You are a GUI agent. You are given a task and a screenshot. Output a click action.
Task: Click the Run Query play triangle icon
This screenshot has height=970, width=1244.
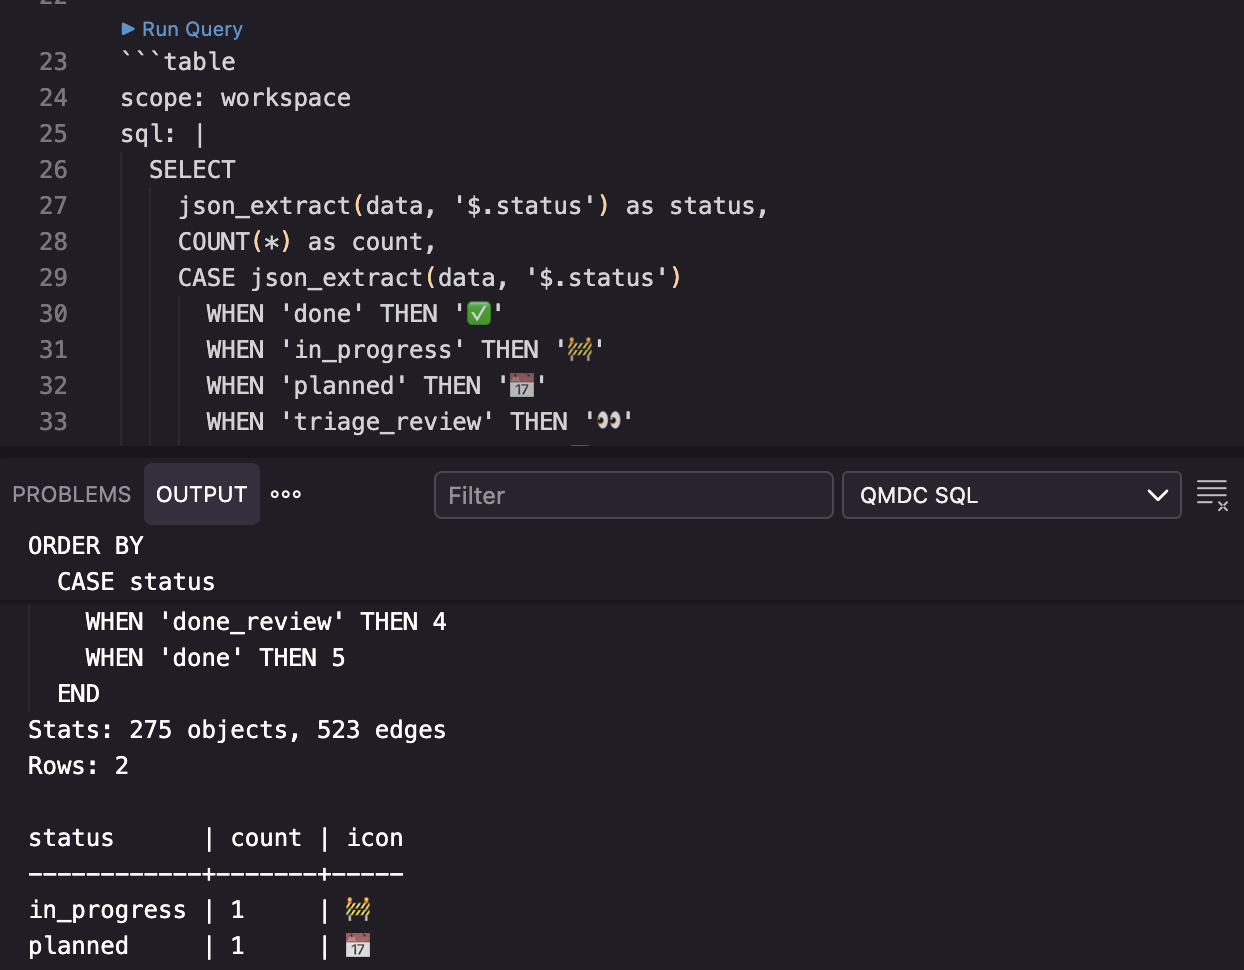pyautogui.click(x=128, y=29)
